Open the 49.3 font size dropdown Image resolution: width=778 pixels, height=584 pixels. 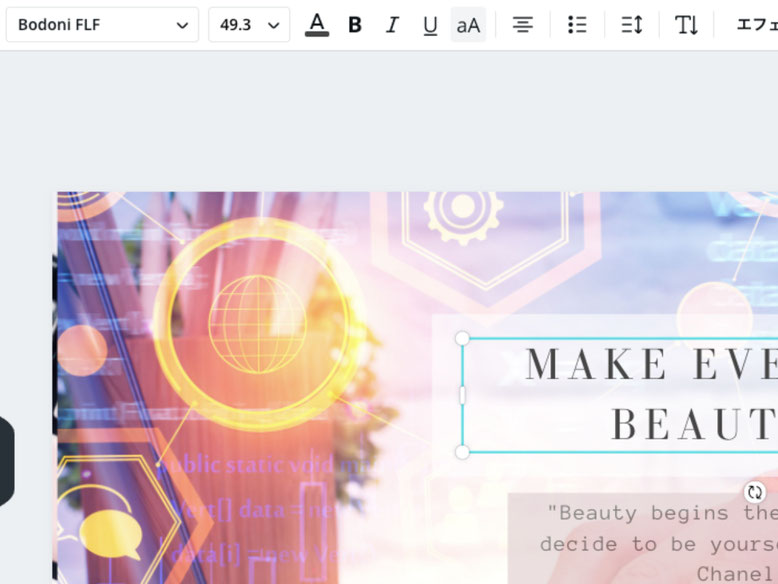[x=249, y=24]
